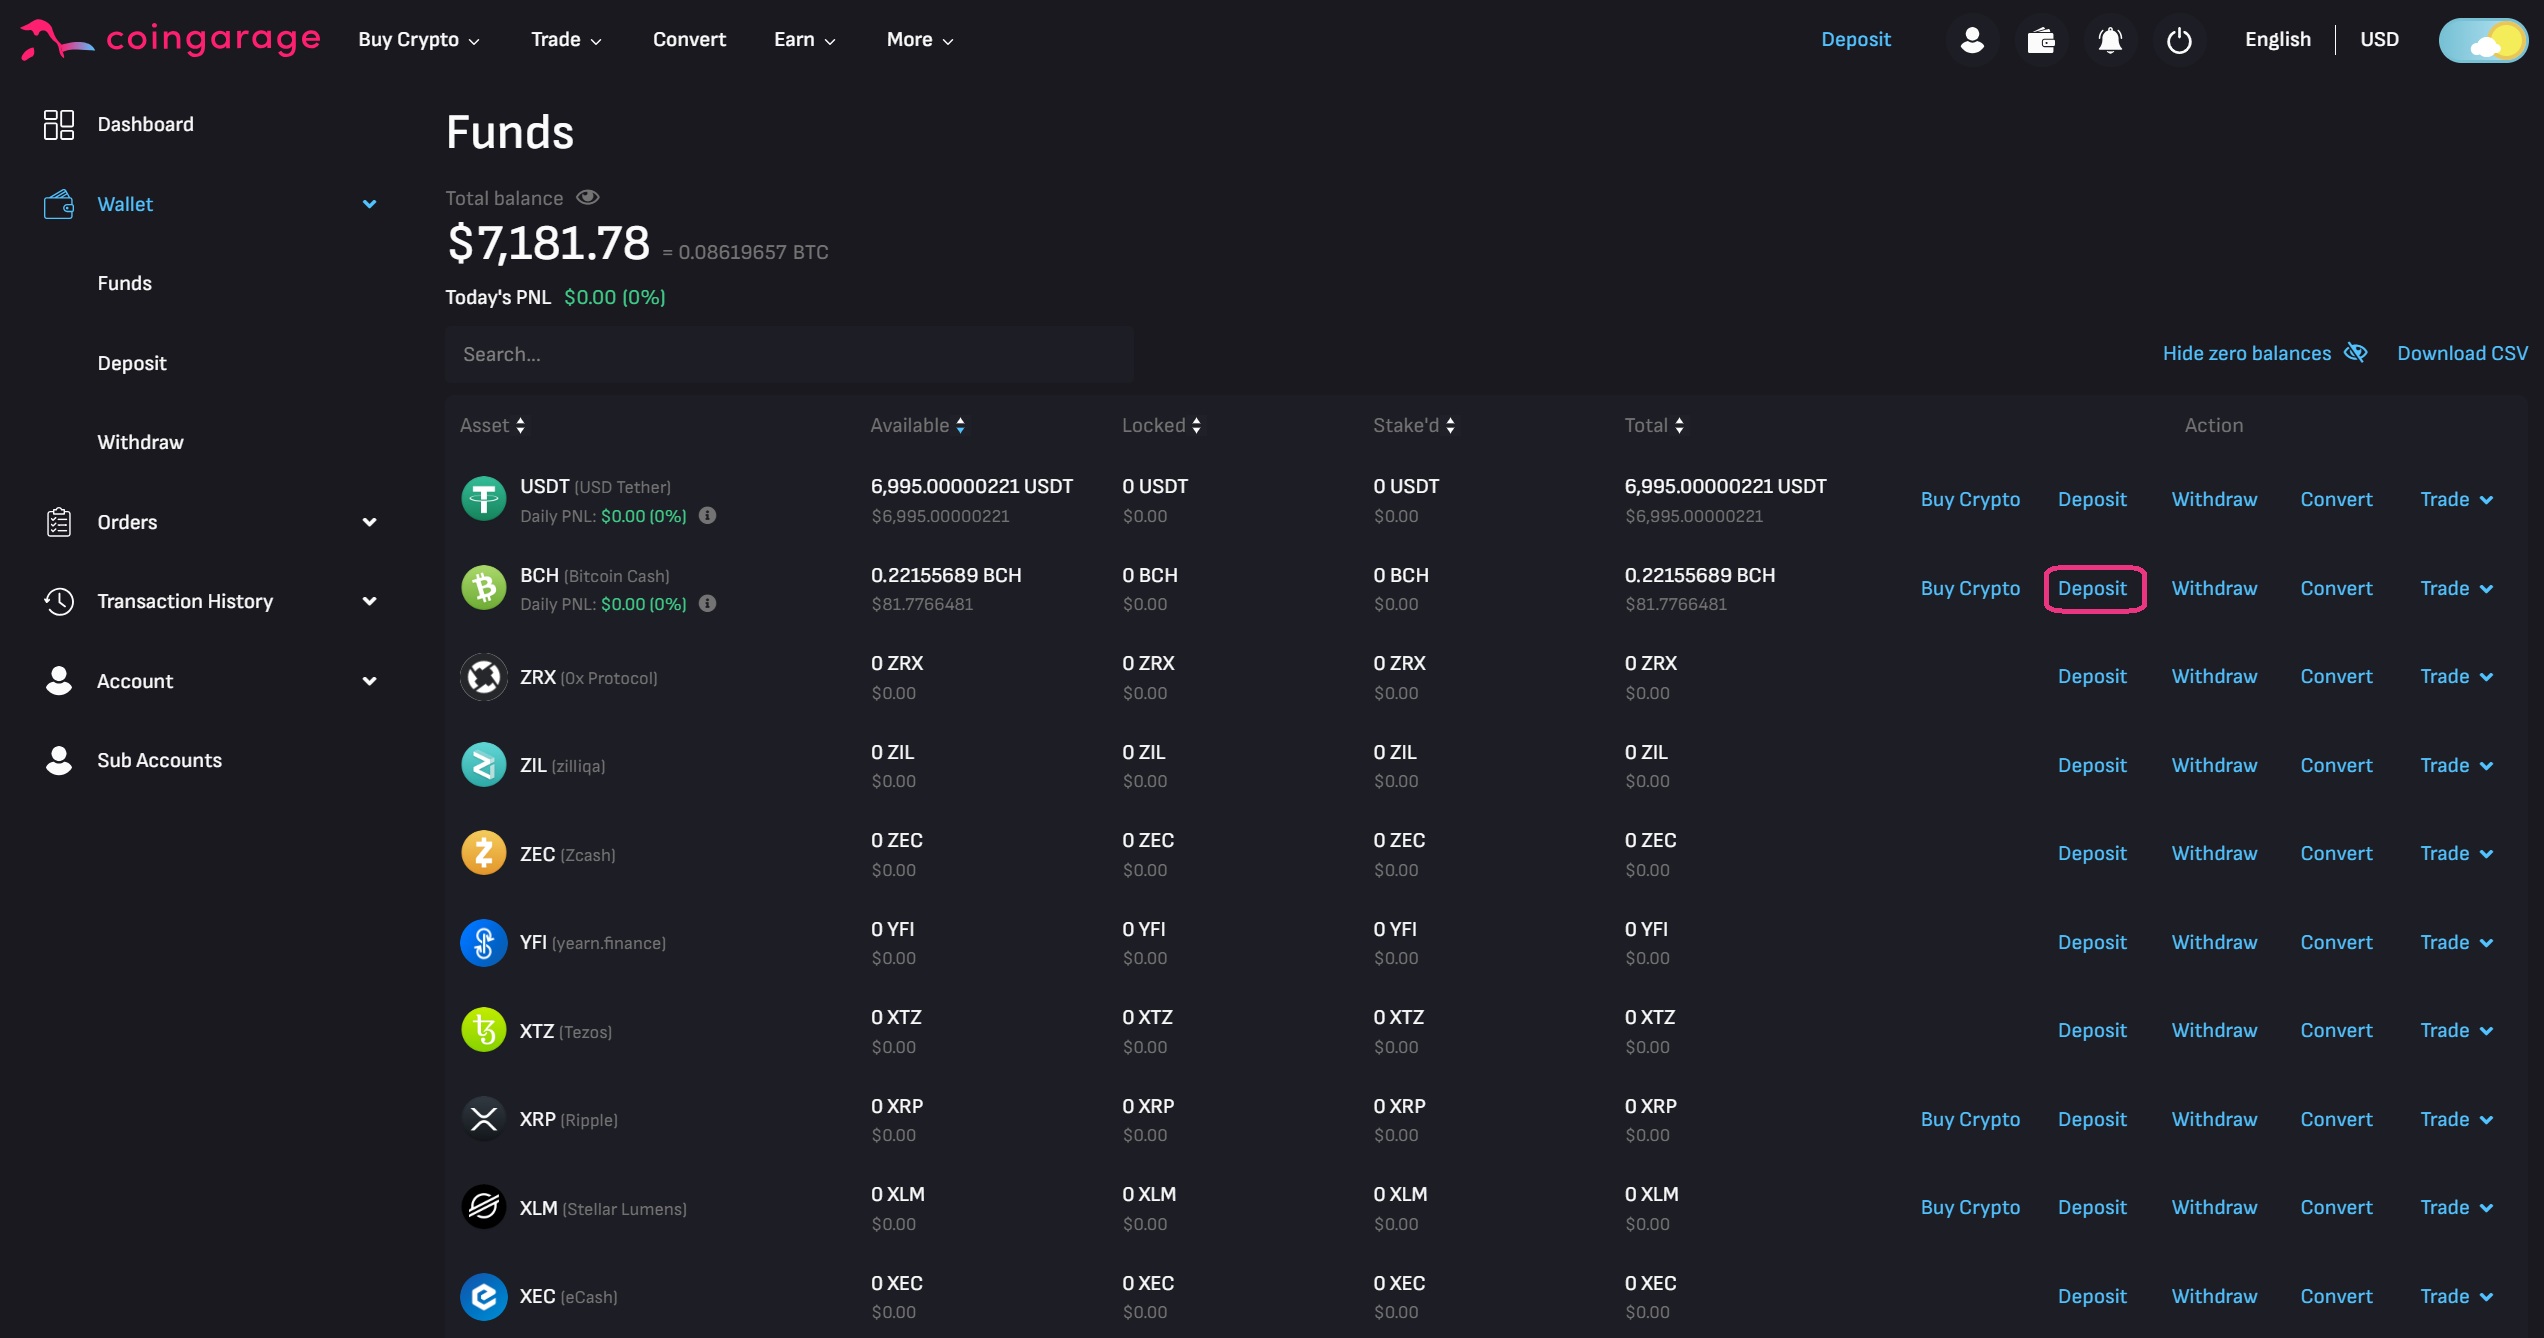Click the XEC eCash coin icon
The image size is (2544, 1338).
[484, 1296]
